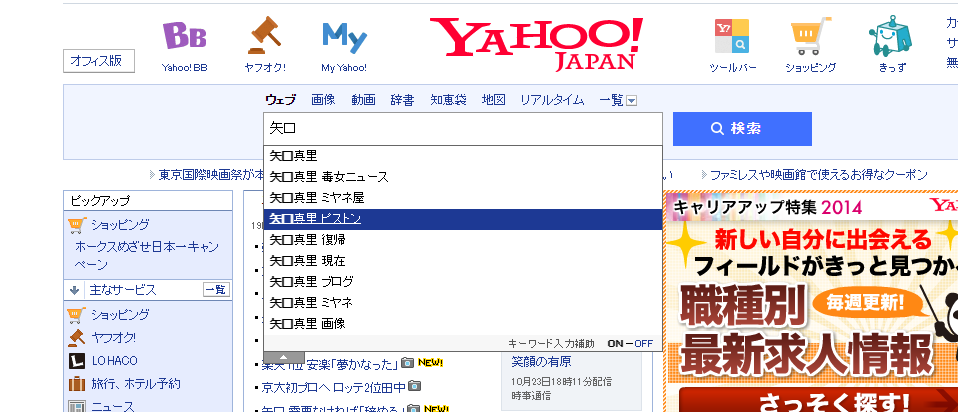Open the My Yahoo! icon
The width and height of the screenshot is (958, 412).
point(345,37)
